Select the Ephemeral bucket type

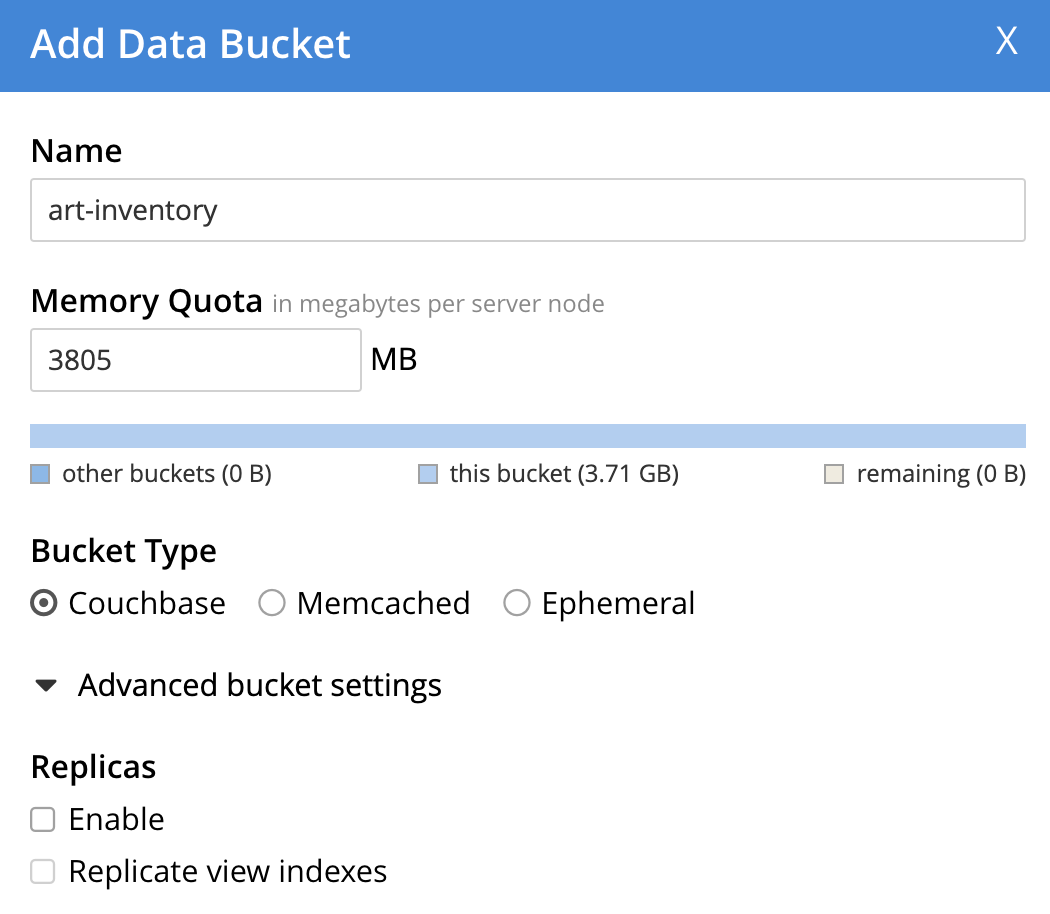(x=517, y=603)
